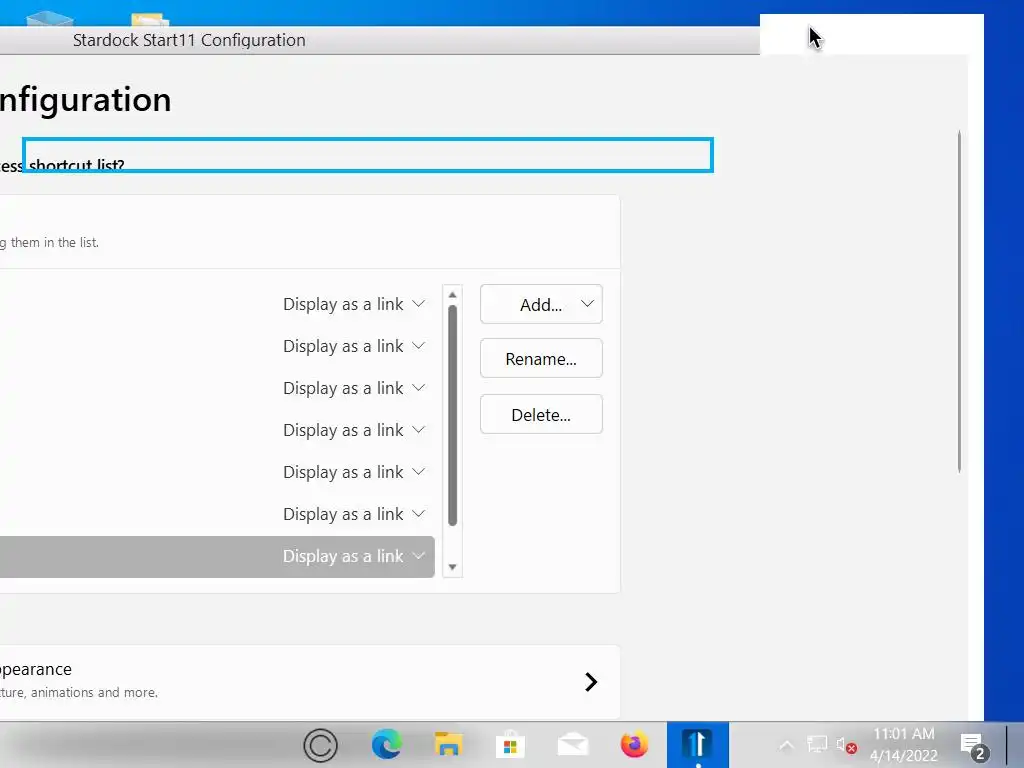This screenshot has height=768, width=1024.
Task: Open the 11:01 AM clock and calendar
Action: tap(904, 744)
